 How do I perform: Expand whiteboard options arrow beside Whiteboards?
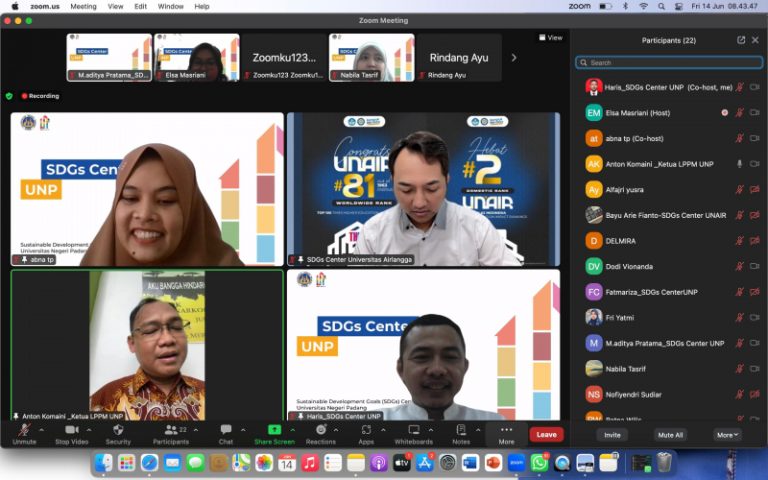tap(431, 430)
